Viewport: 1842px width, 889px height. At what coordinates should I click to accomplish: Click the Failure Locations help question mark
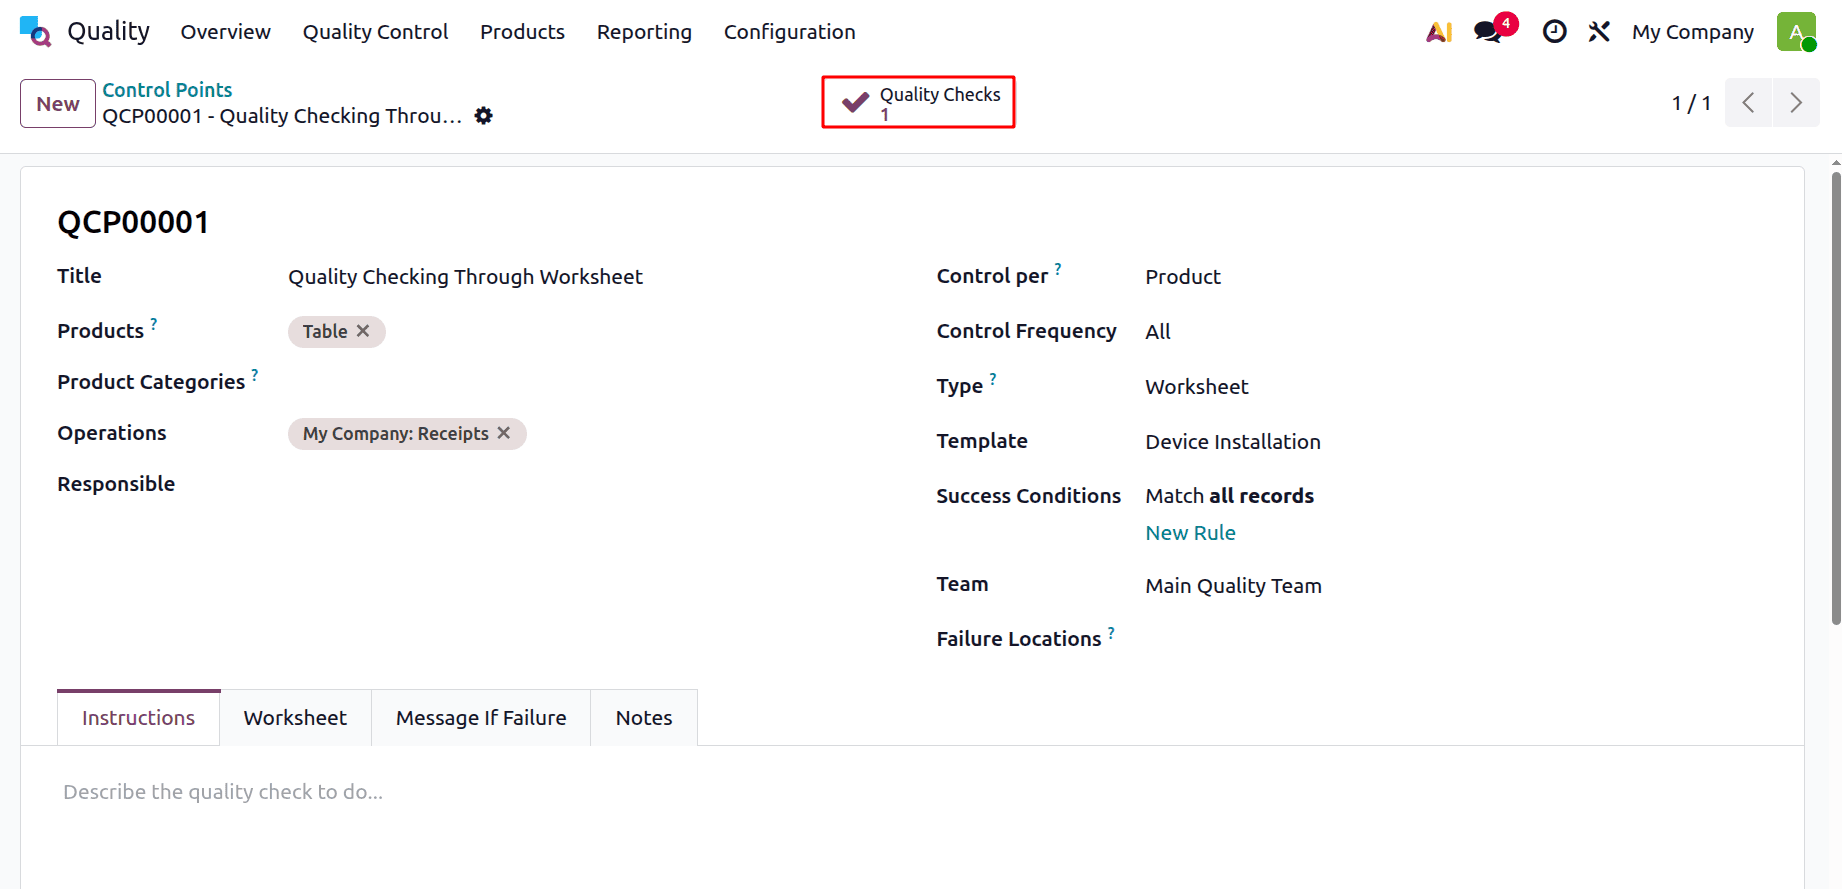[1111, 632]
